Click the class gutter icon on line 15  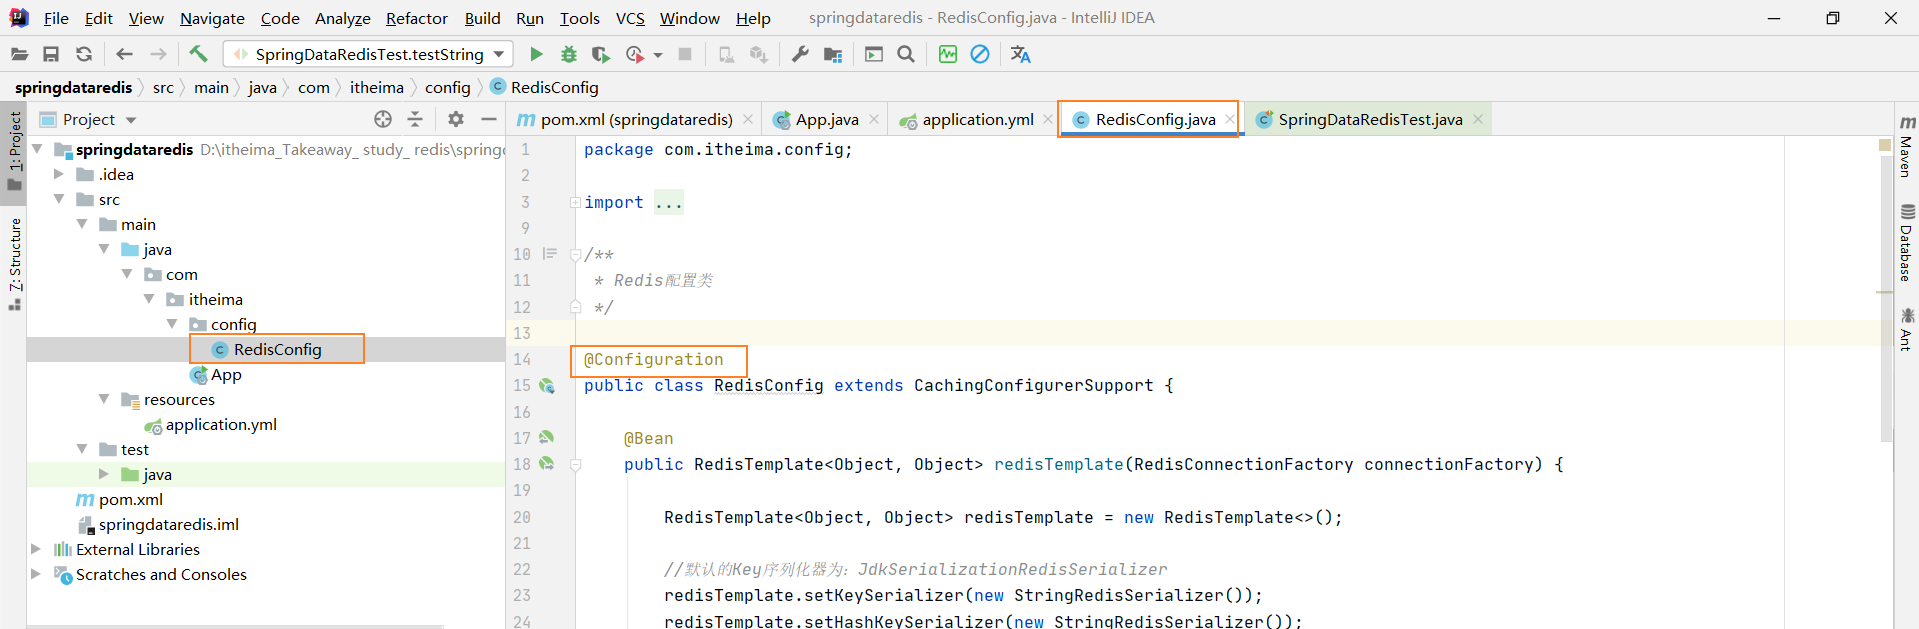[547, 386]
